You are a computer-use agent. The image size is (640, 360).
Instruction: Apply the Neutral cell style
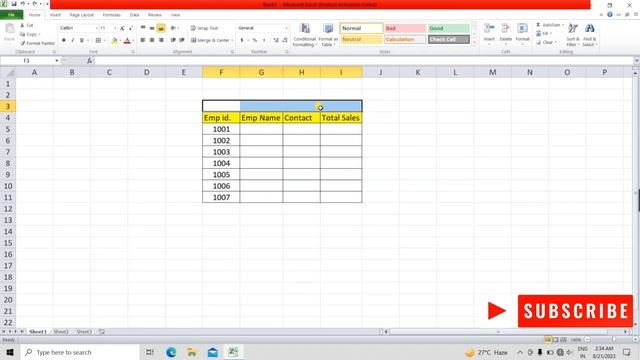(361, 40)
